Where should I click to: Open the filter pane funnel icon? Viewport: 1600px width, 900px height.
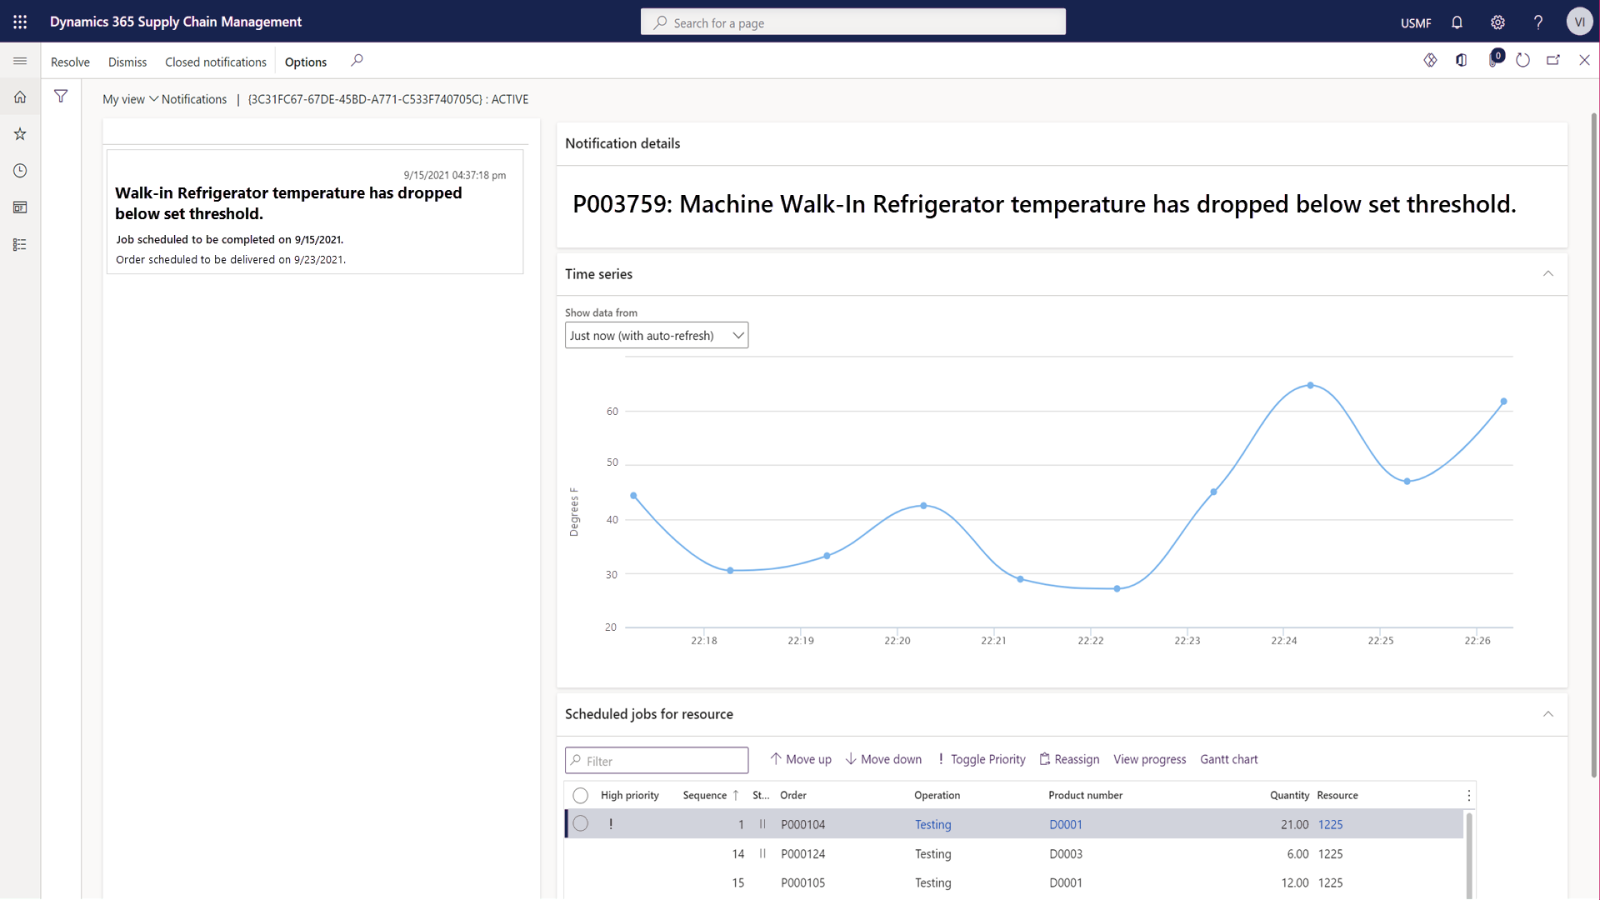tap(61, 97)
